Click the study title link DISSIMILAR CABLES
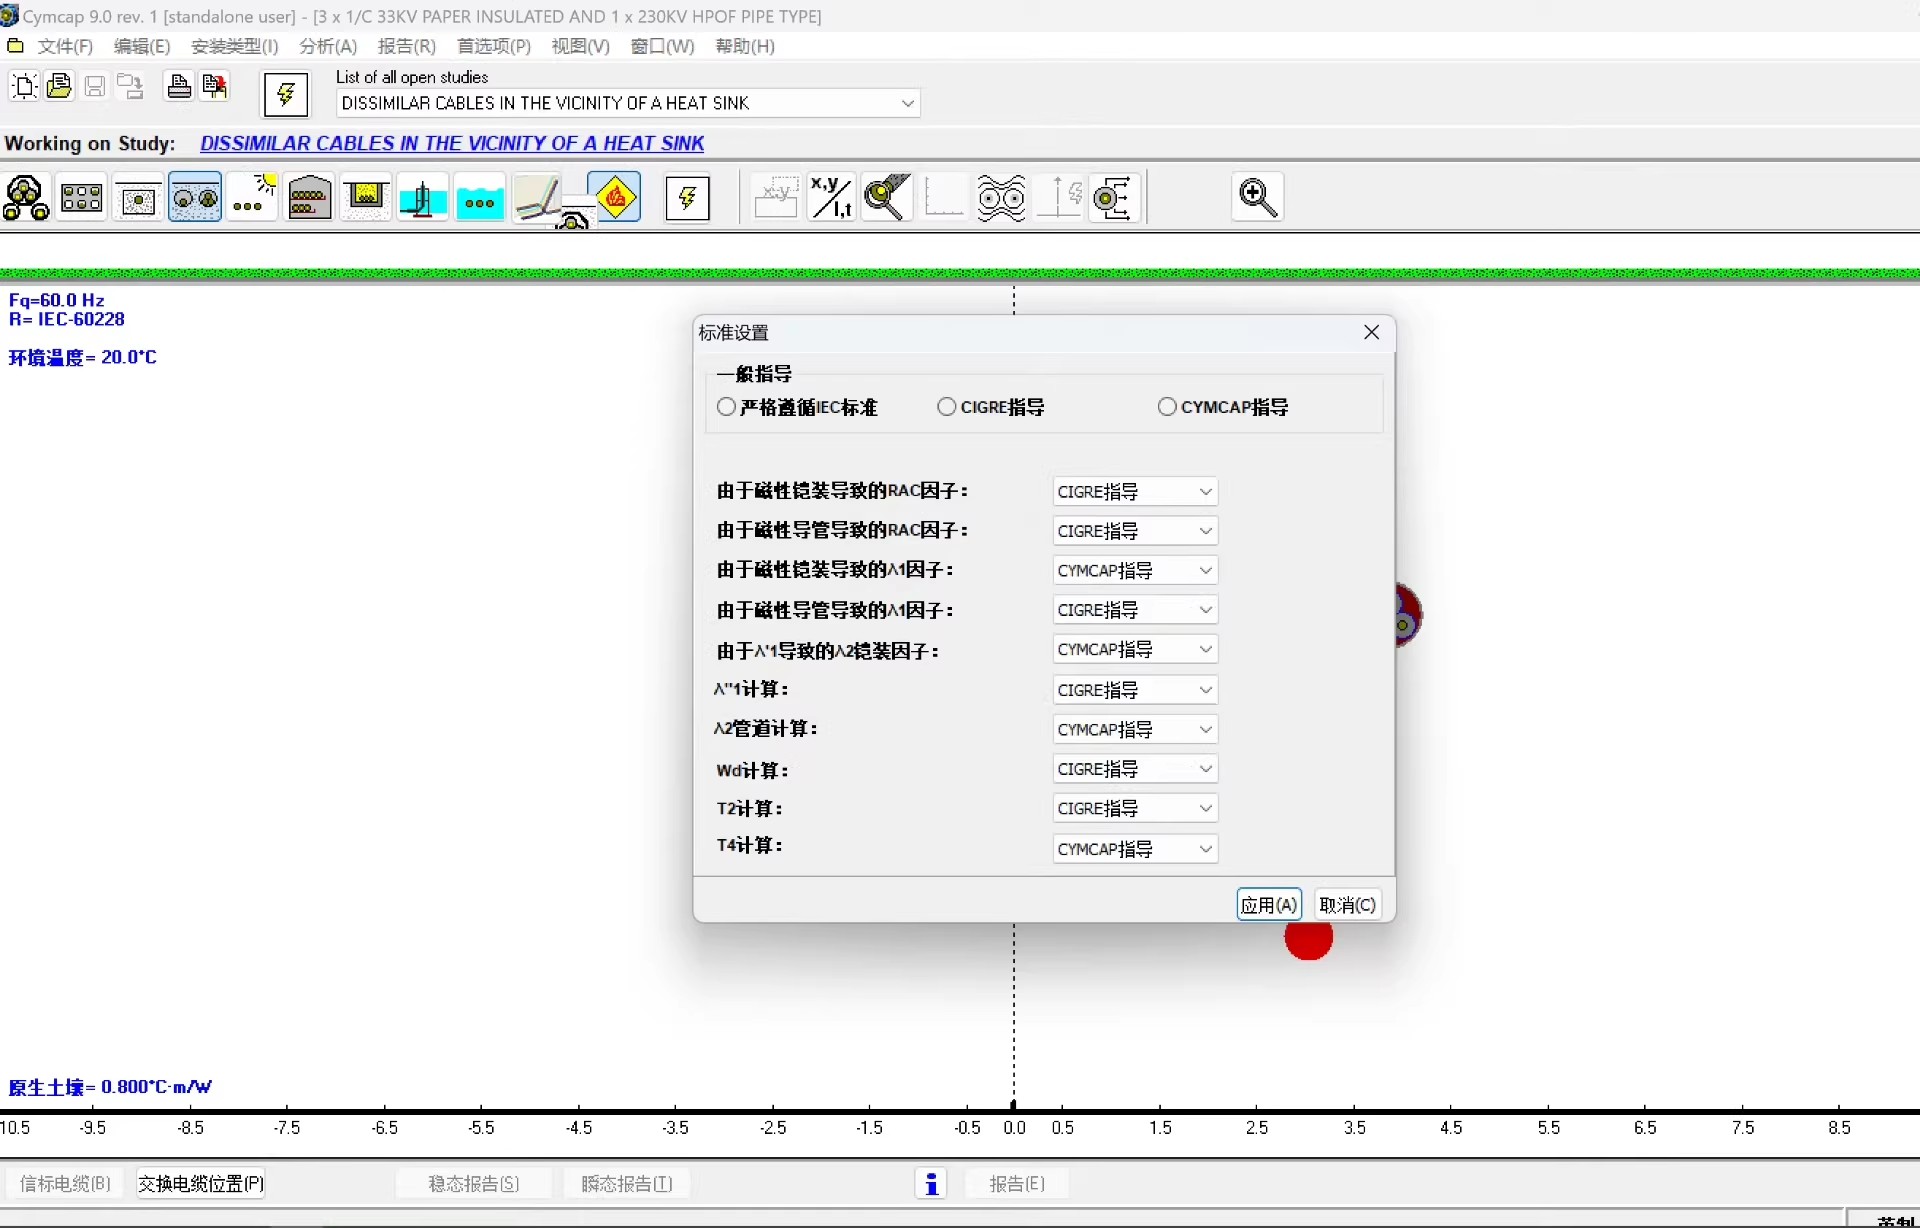Screen dimensions: 1920x1228 452,143
